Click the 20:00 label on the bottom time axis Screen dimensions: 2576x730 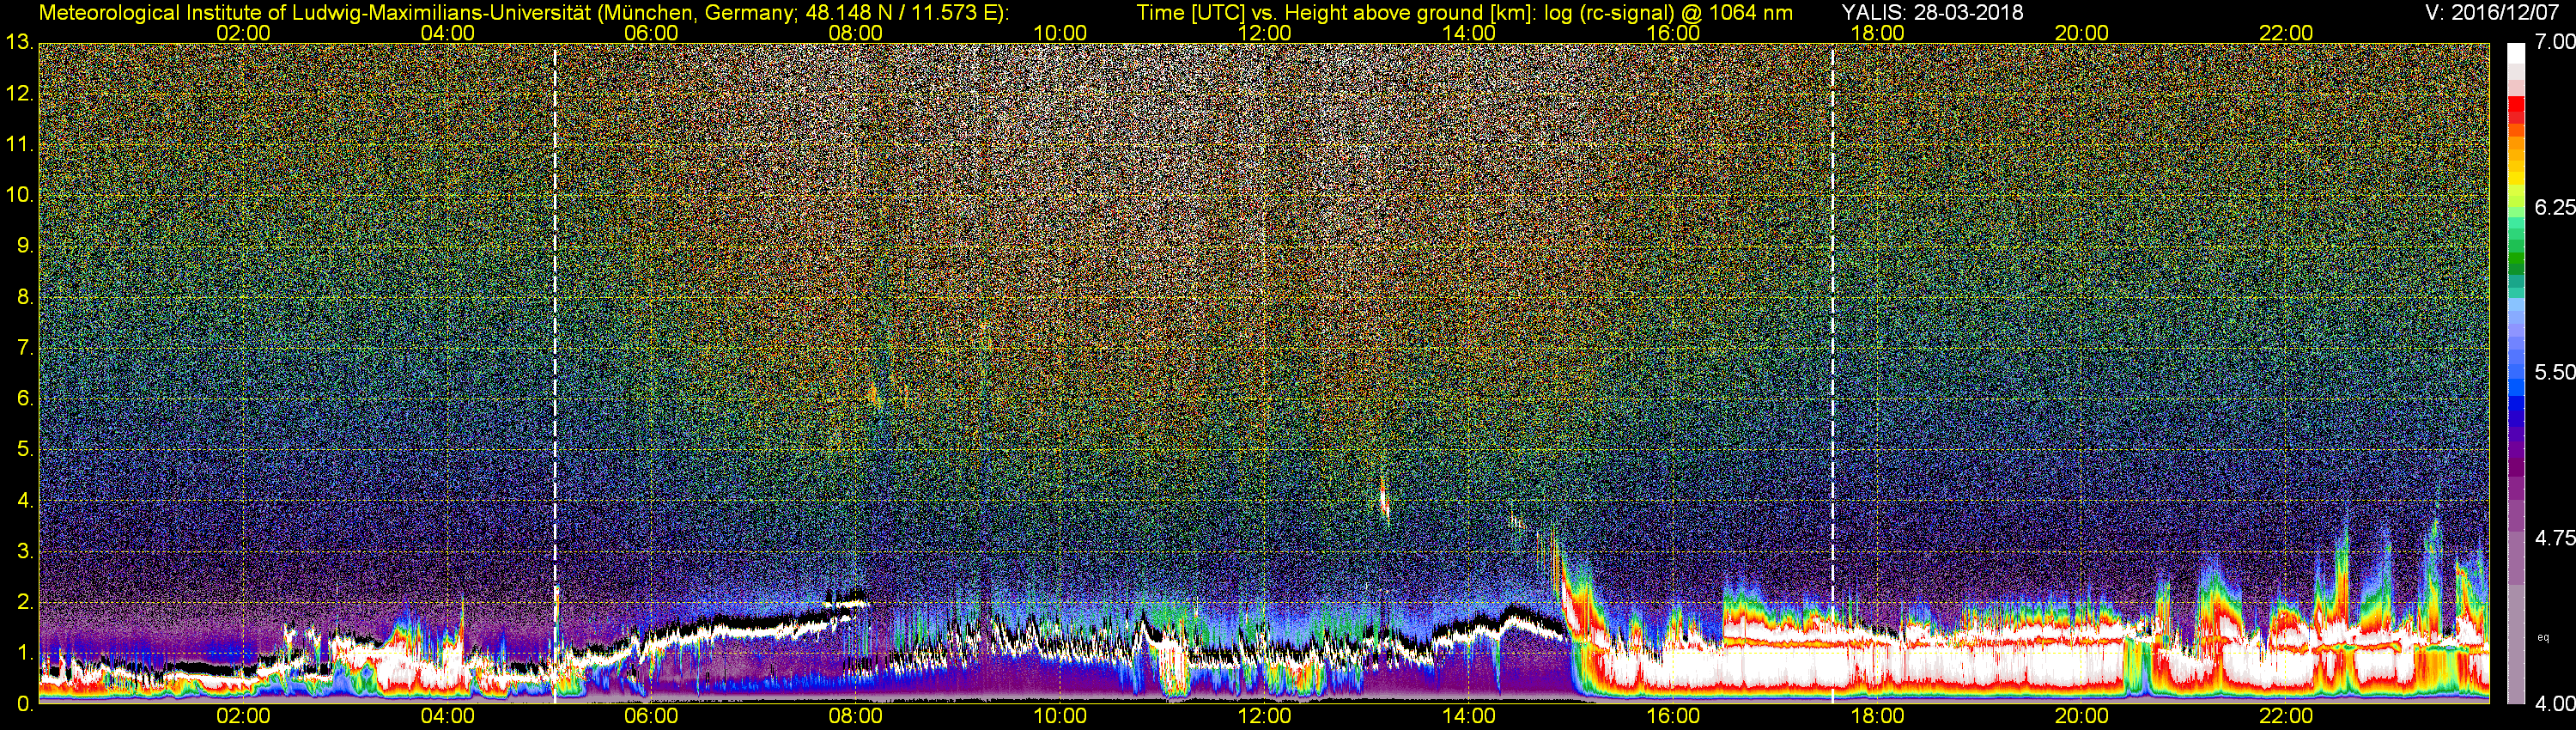click(2081, 716)
